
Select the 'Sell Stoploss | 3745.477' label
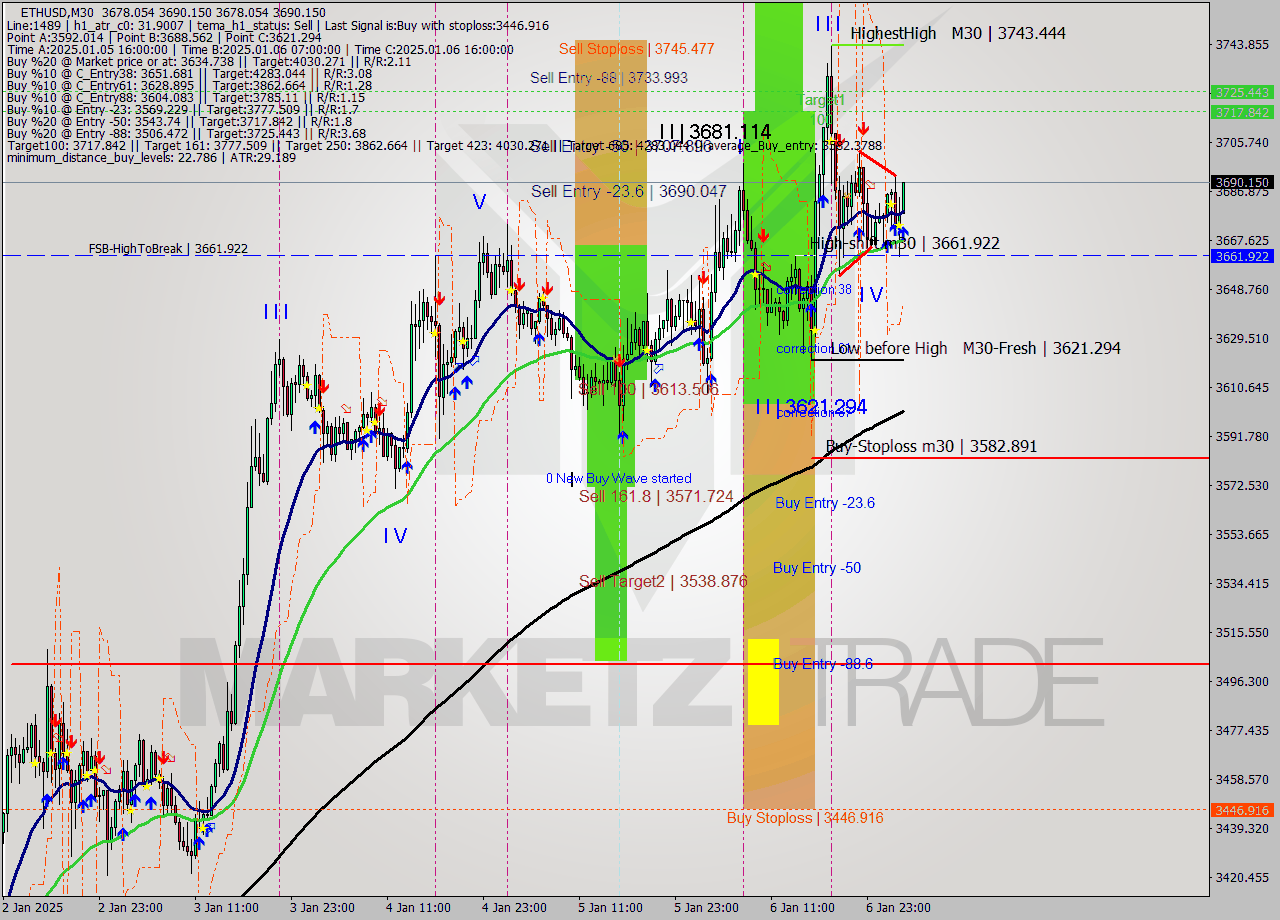[x=636, y=48]
